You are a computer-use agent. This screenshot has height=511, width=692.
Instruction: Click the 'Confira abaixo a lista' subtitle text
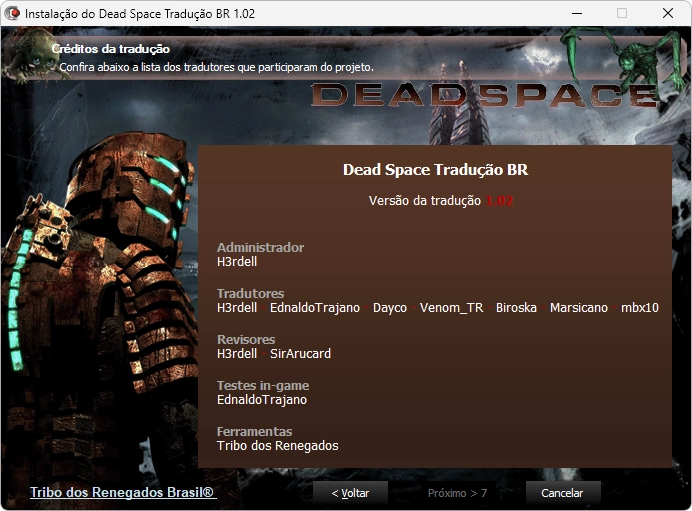(x=216, y=67)
